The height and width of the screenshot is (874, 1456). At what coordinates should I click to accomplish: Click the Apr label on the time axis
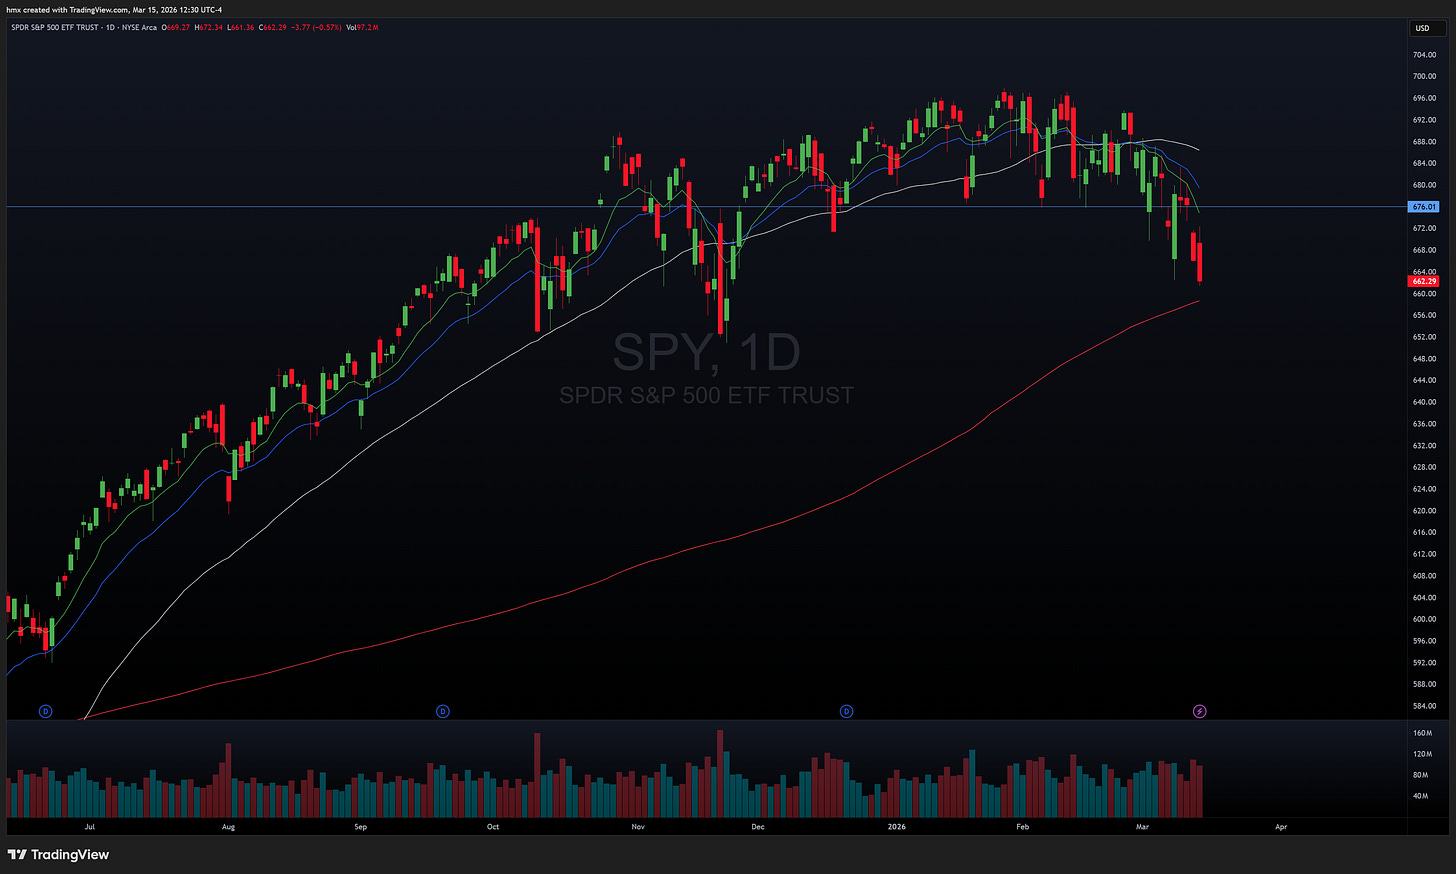(x=1281, y=827)
